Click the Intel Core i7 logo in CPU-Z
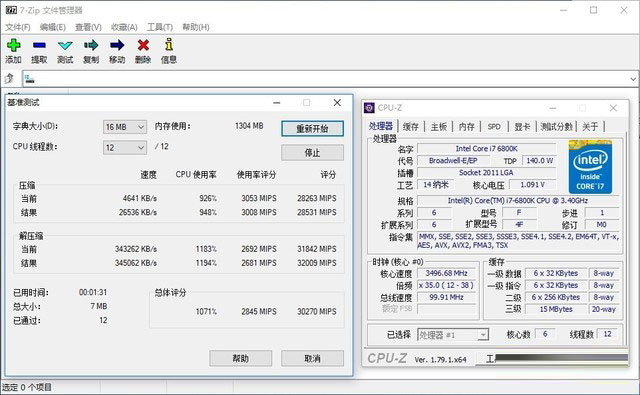 [x=590, y=167]
